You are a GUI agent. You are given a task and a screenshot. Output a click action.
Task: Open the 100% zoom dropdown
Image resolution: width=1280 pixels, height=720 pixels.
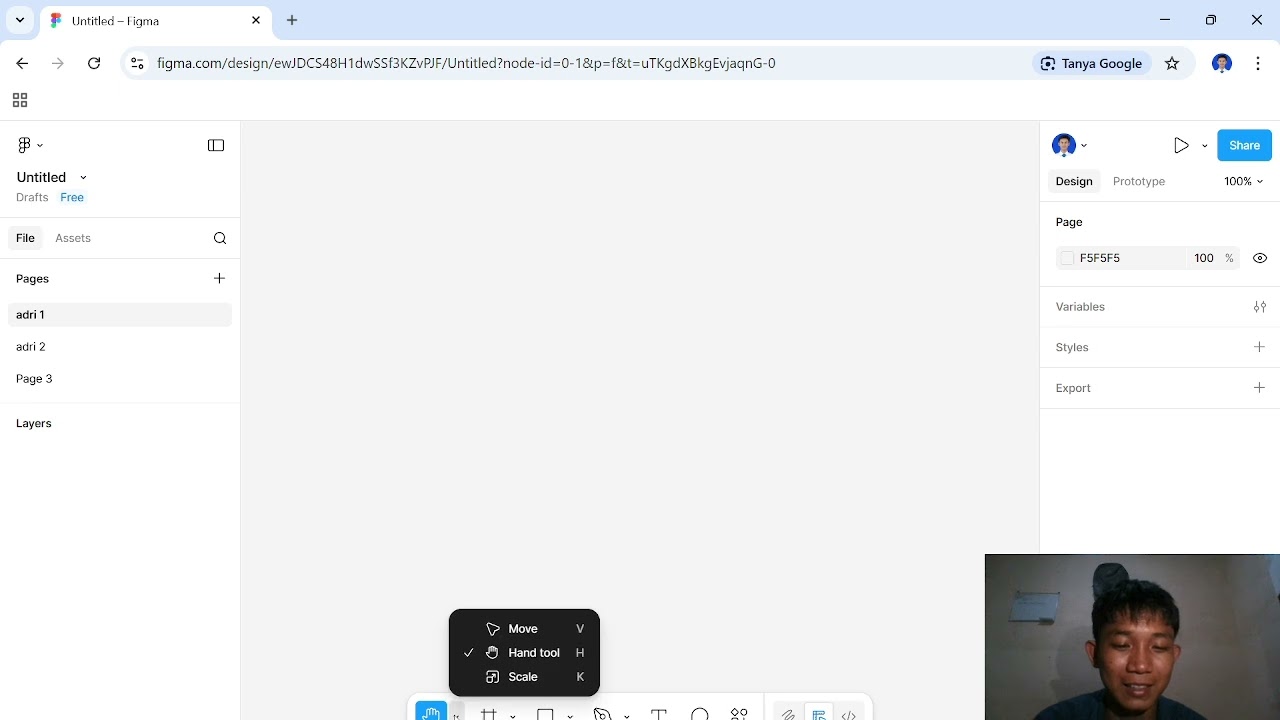(x=1244, y=181)
